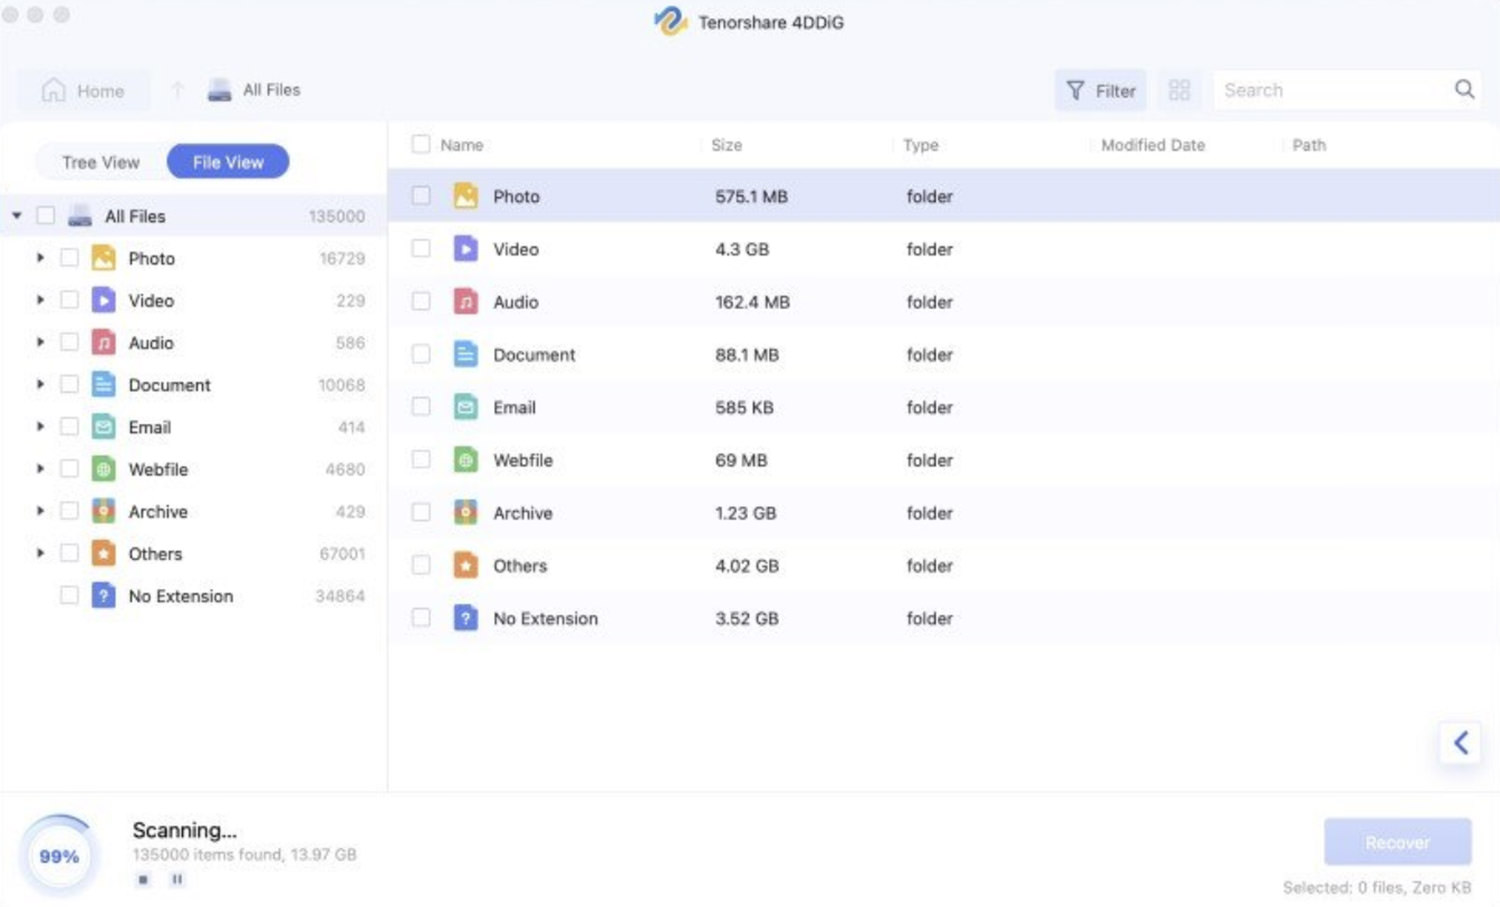The width and height of the screenshot is (1500, 907).
Task: Click the Tenorshare 4DDiG logo icon
Action: (x=670, y=21)
